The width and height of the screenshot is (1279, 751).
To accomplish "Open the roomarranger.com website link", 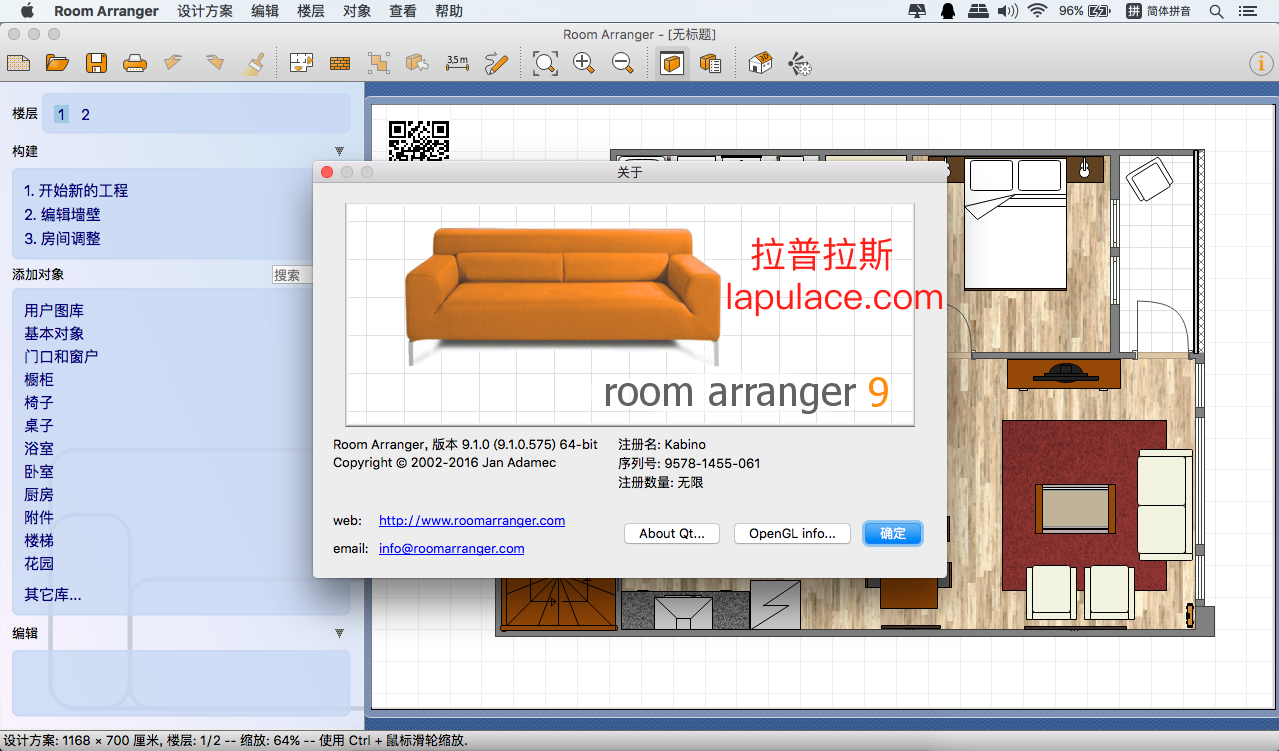I will [472, 520].
